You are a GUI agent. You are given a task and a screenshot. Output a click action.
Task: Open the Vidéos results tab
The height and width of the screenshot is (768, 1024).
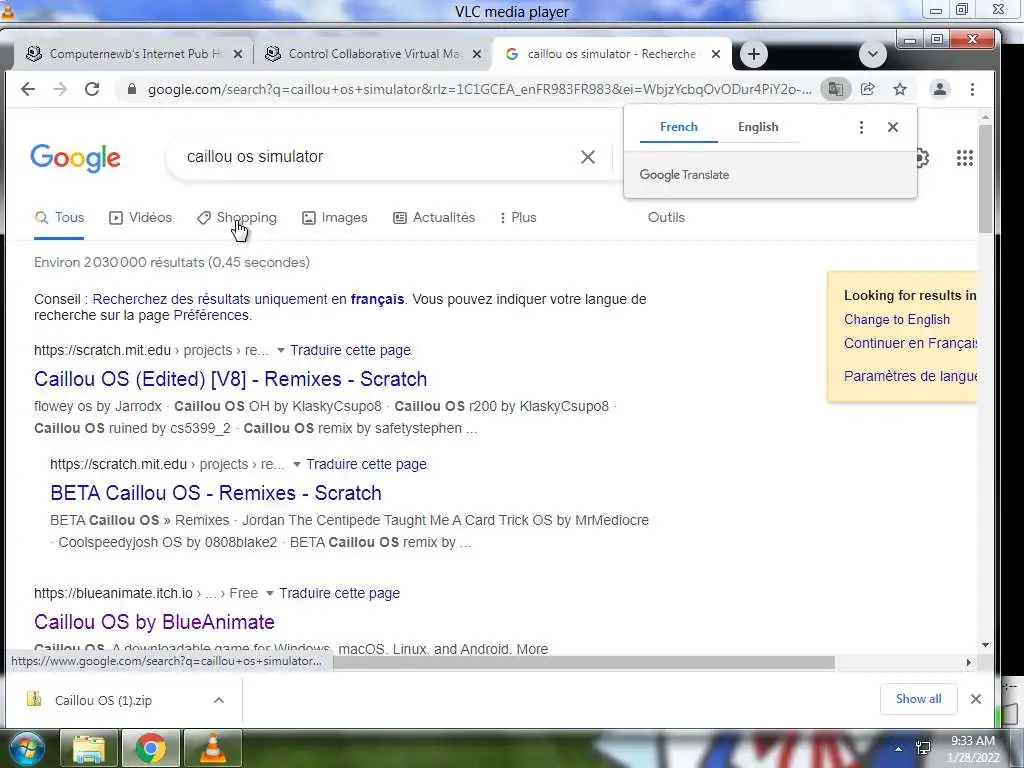click(x=140, y=217)
